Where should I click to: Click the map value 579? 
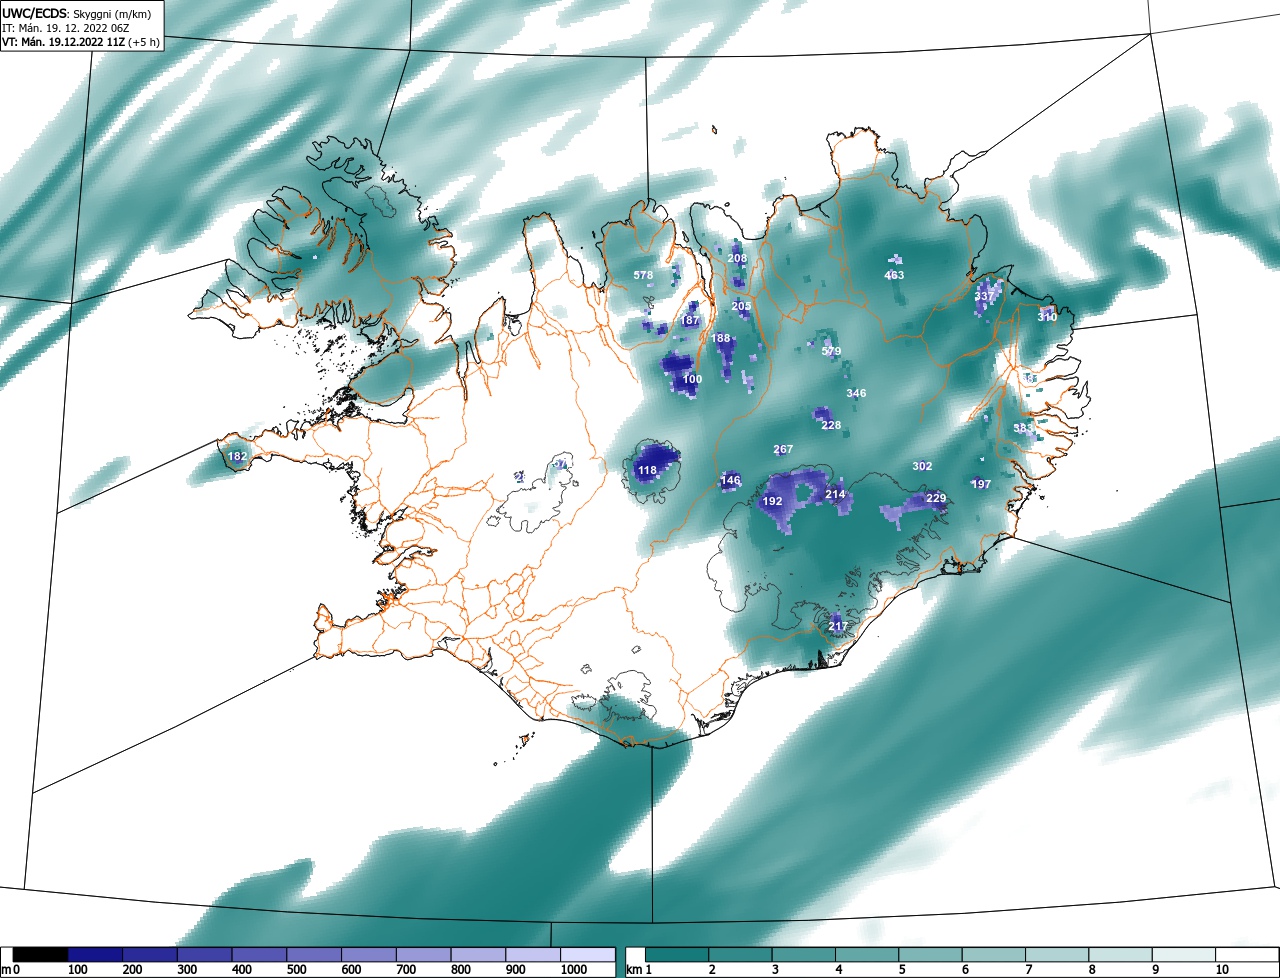[x=831, y=351]
